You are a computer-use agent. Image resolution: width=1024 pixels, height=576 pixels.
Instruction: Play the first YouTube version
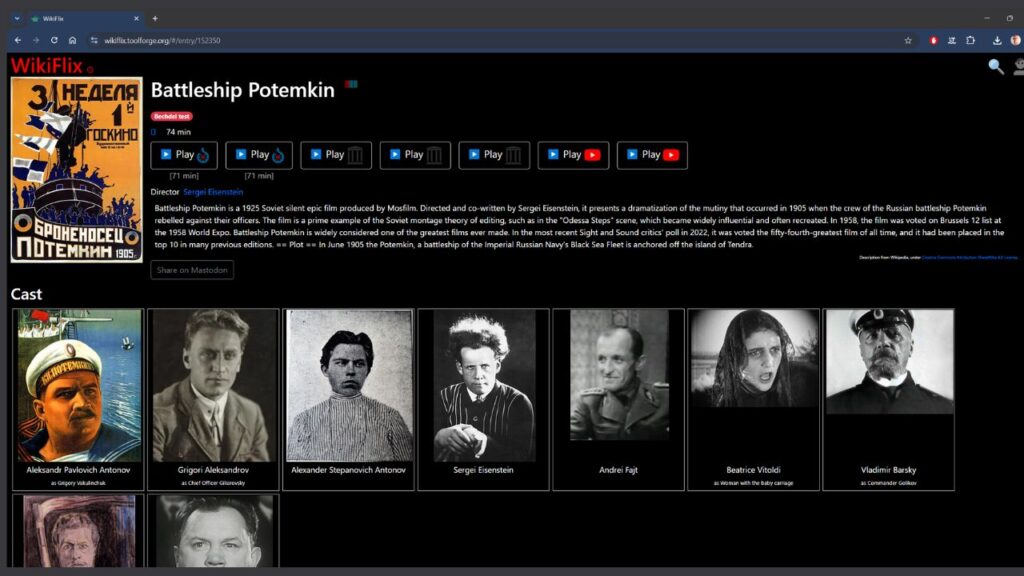click(573, 155)
